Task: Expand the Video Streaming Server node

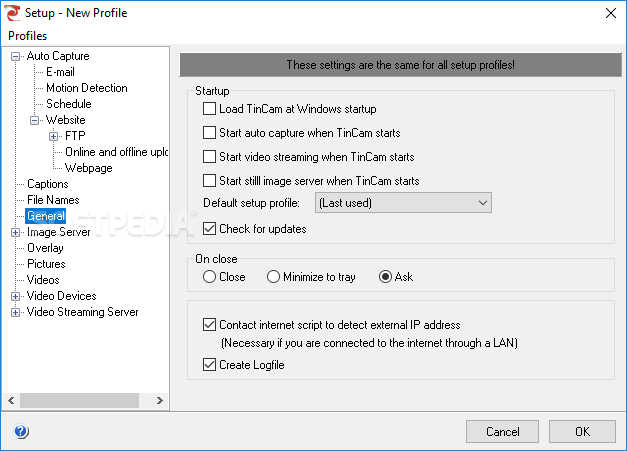Action: click(15, 312)
